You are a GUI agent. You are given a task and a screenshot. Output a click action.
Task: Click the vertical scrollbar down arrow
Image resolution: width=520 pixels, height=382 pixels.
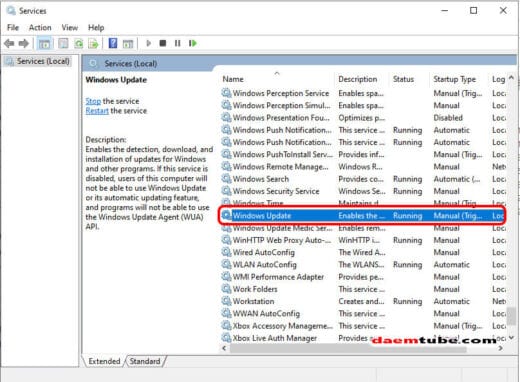click(512, 338)
